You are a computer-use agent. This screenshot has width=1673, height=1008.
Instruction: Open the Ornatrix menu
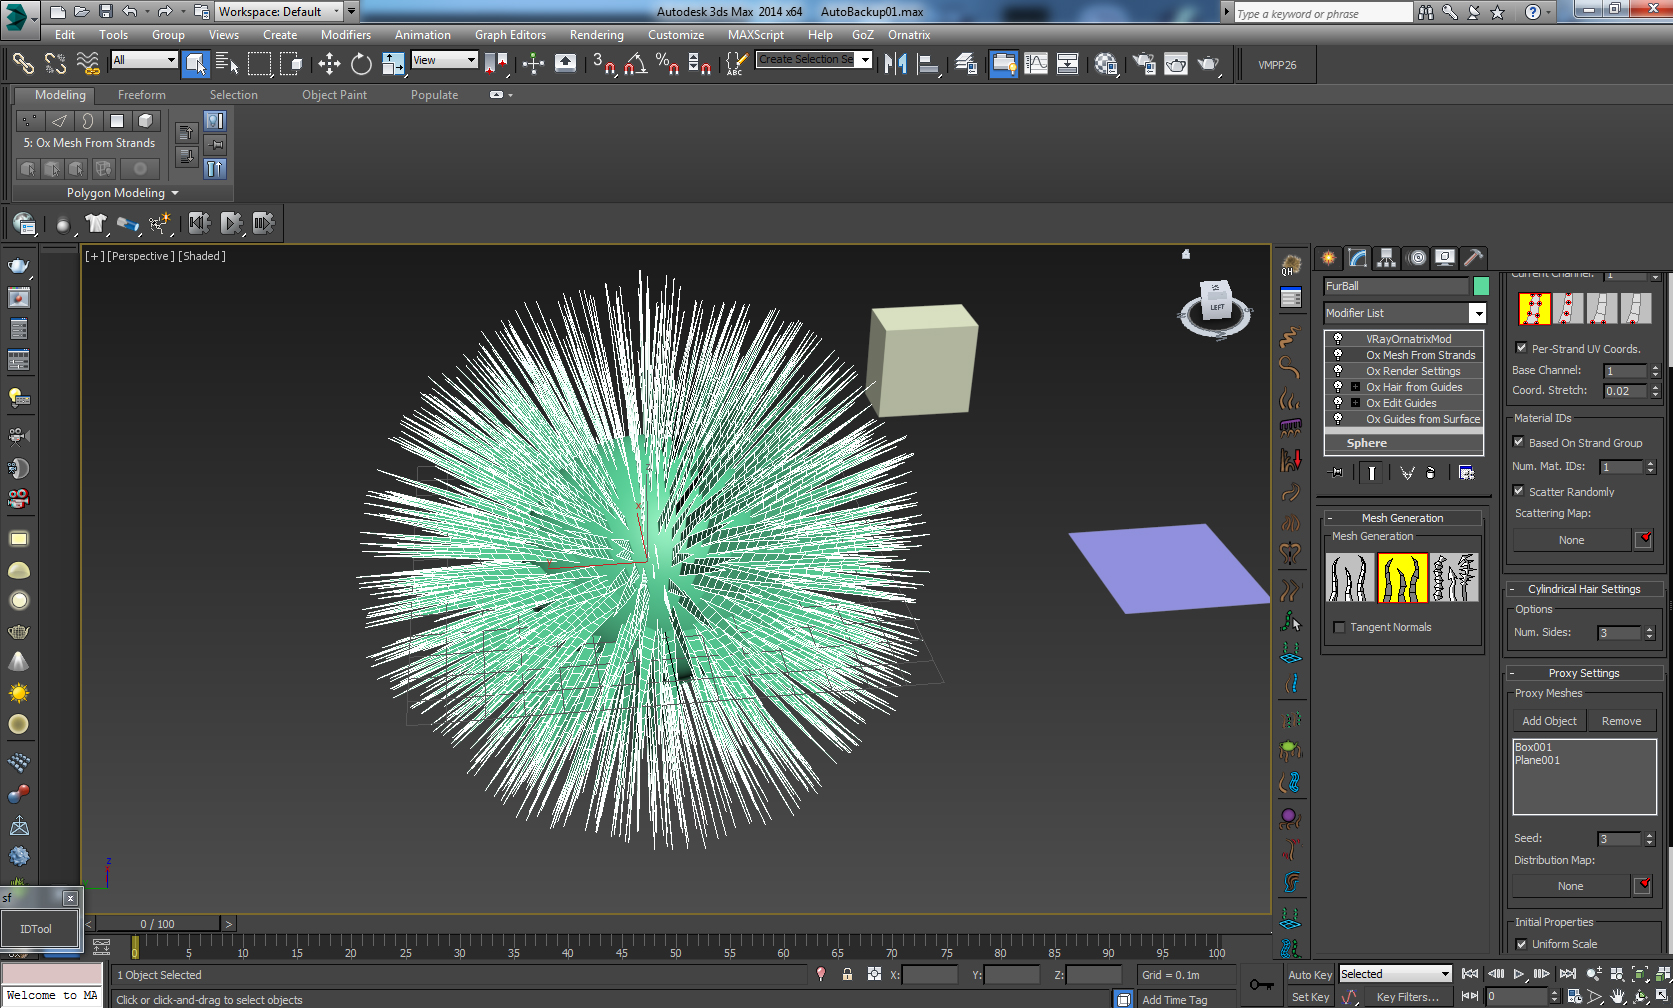pyautogui.click(x=908, y=35)
